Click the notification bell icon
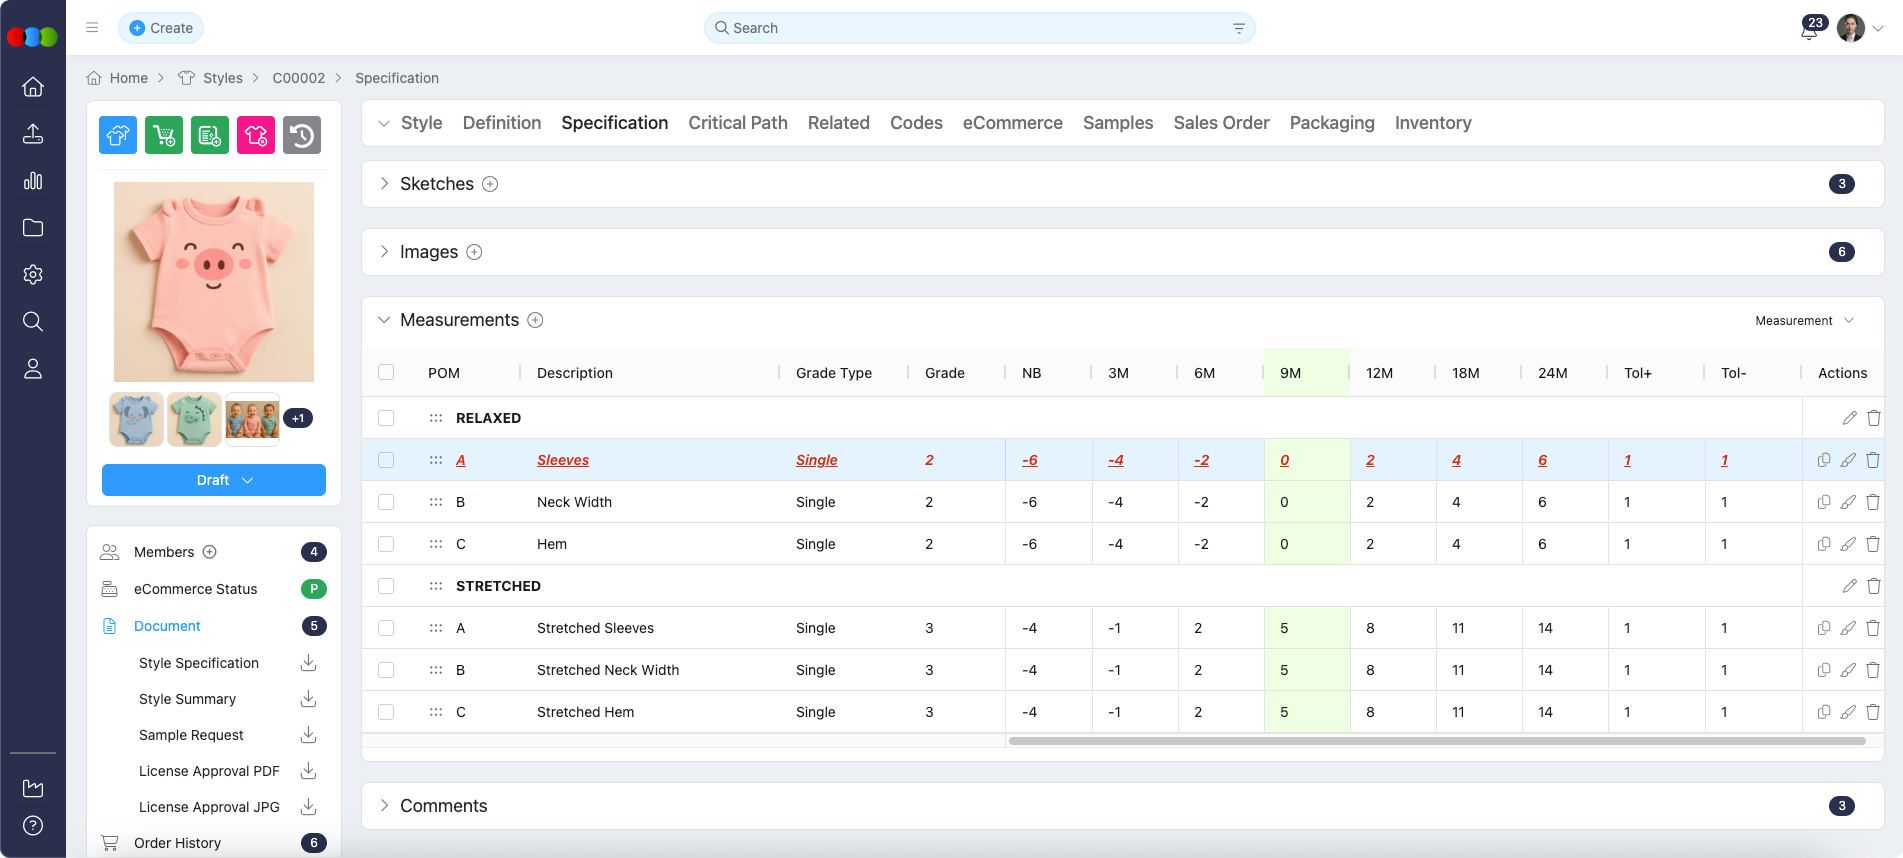Viewport: 1903px width, 858px height. [1808, 31]
